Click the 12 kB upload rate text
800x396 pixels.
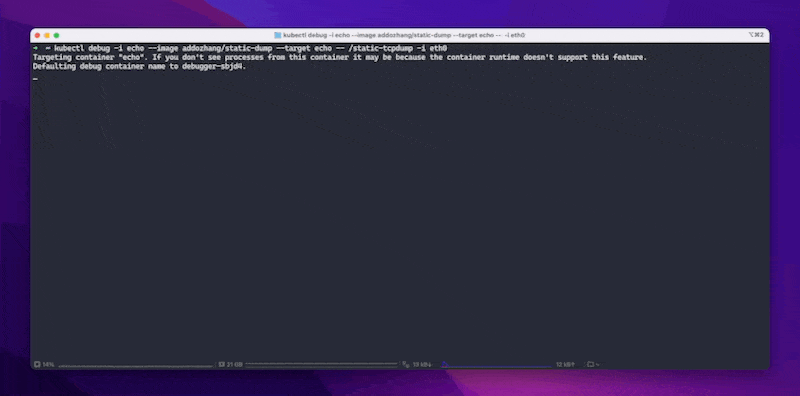pos(566,364)
